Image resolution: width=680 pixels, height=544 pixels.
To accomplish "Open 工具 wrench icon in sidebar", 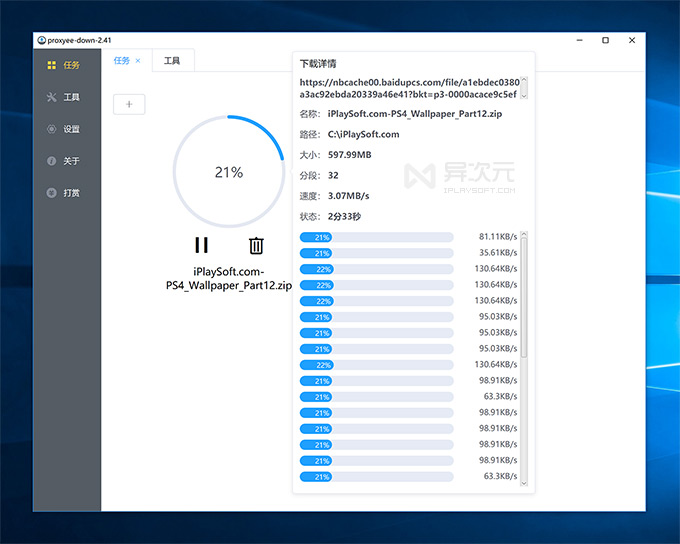I will point(51,97).
